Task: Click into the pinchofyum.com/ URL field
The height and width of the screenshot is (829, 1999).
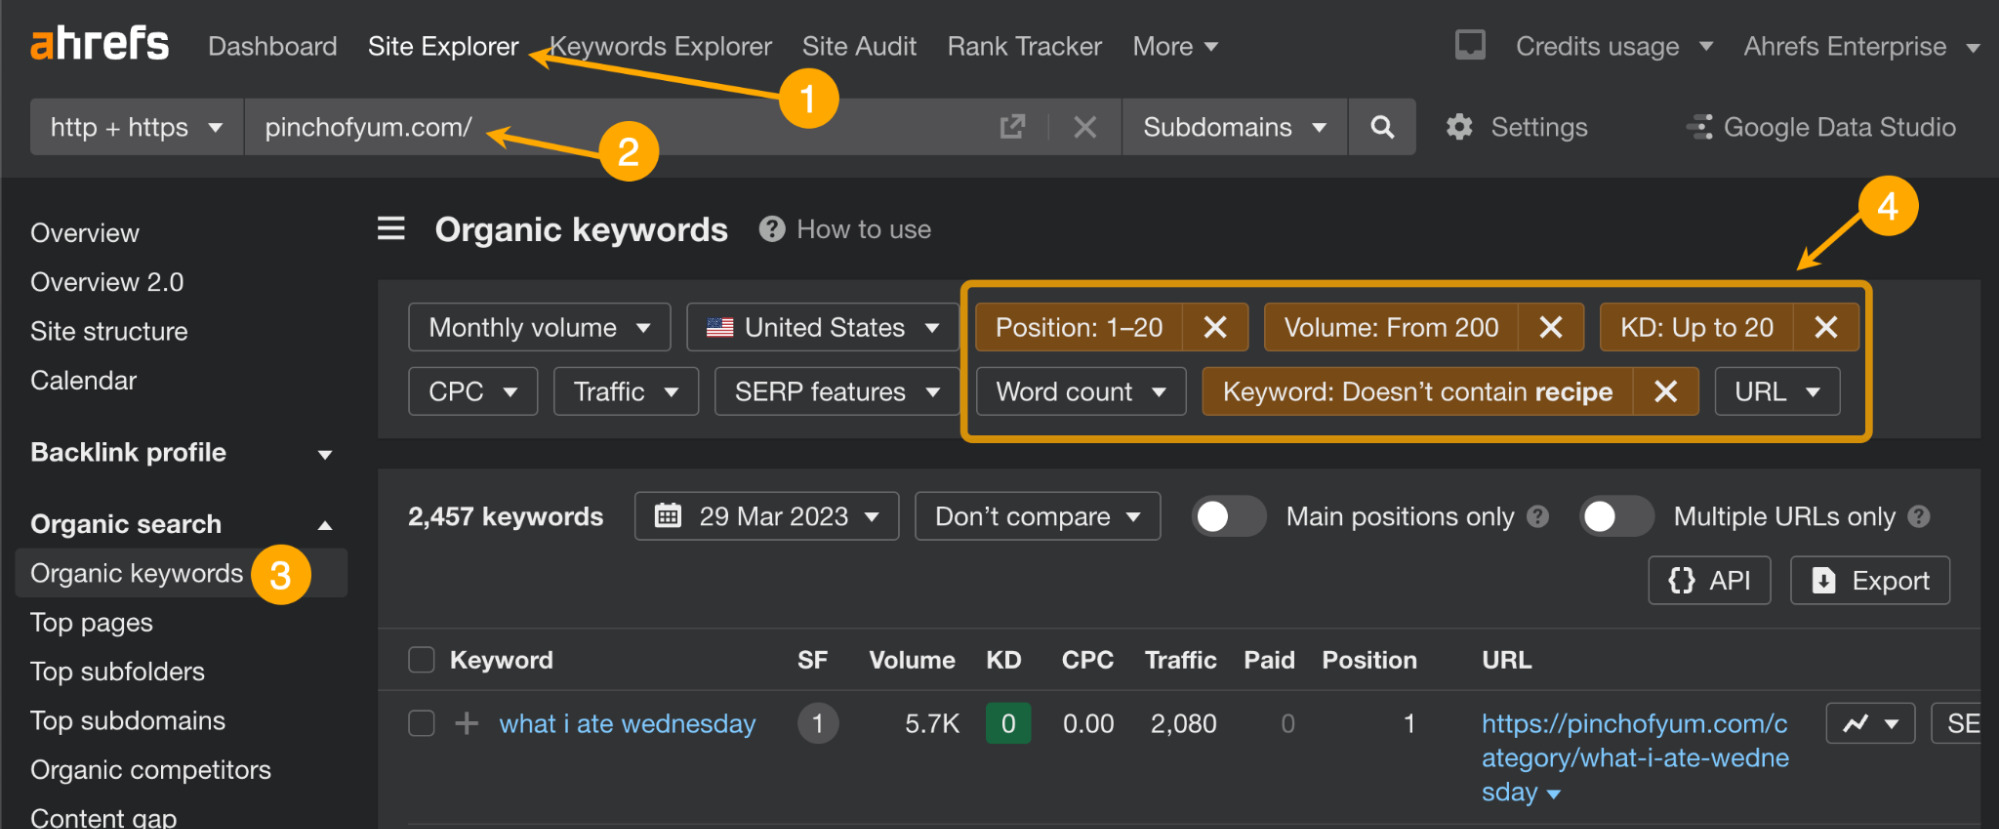Action: click(x=620, y=127)
